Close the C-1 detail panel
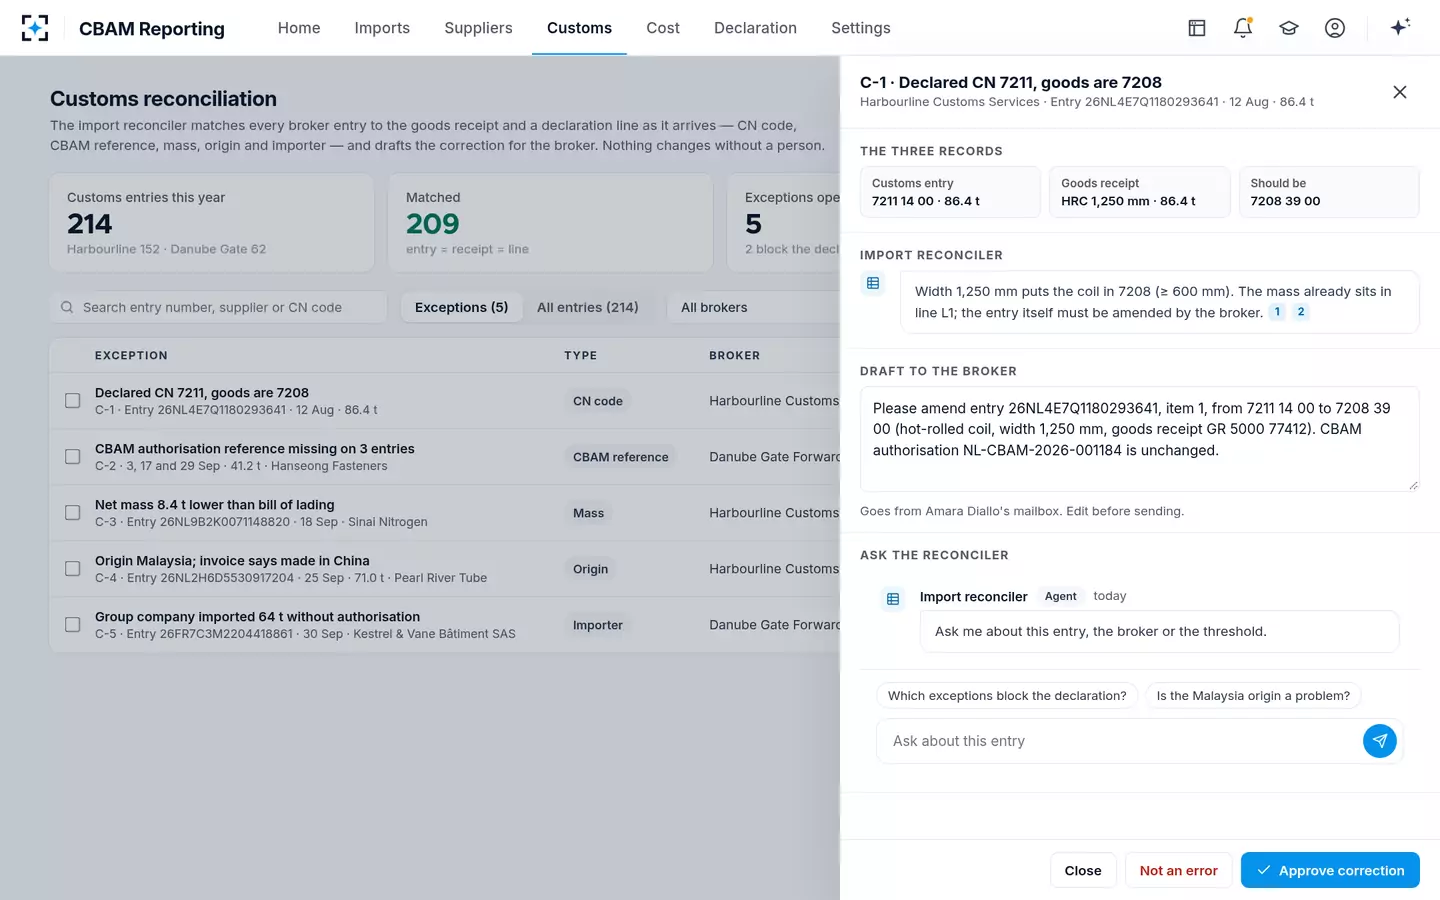This screenshot has width=1440, height=900. 1400,92
